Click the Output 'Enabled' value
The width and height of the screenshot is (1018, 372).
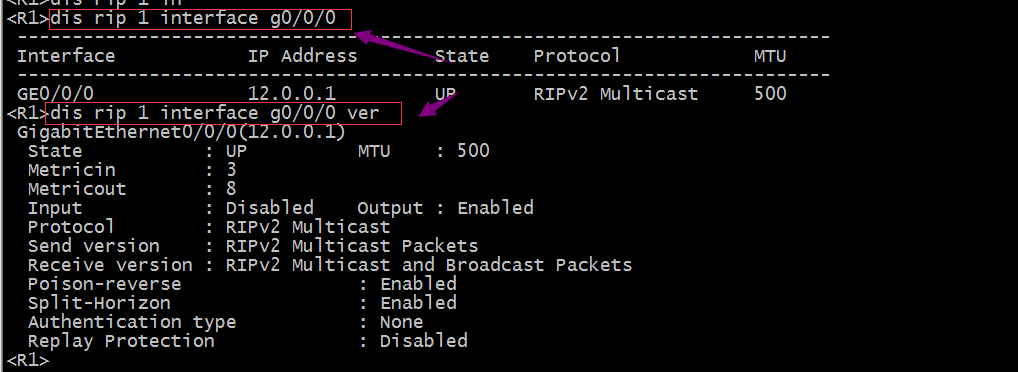click(x=495, y=208)
